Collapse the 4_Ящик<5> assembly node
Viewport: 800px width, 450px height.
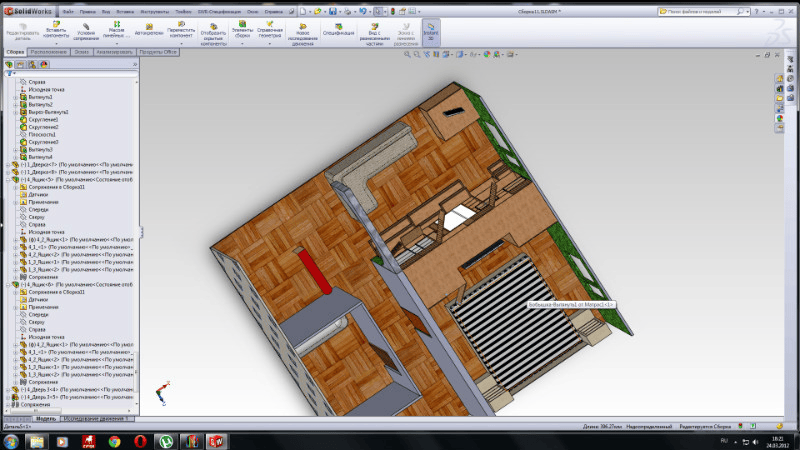coord(7,180)
